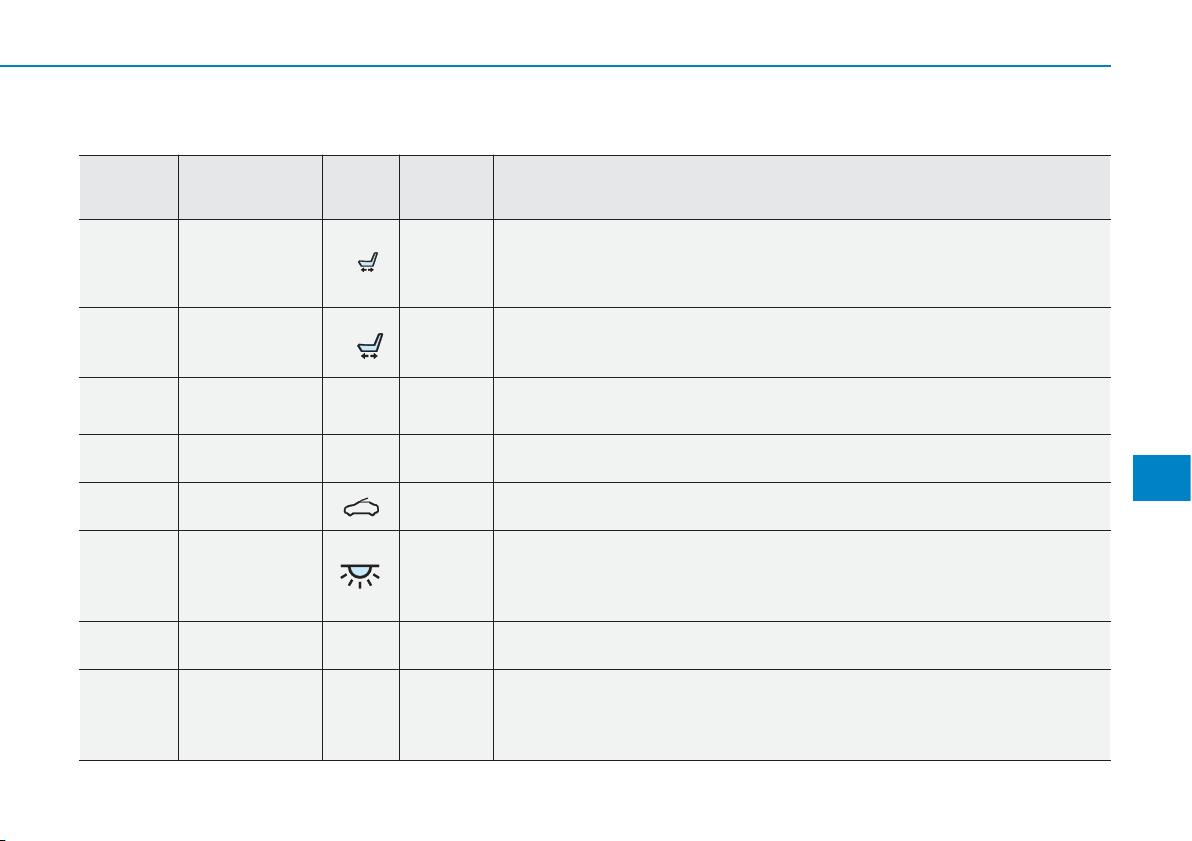The height and width of the screenshot is (841, 1192).
Task: Select first-column cell in dome lamp row
Action: point(128,576)
